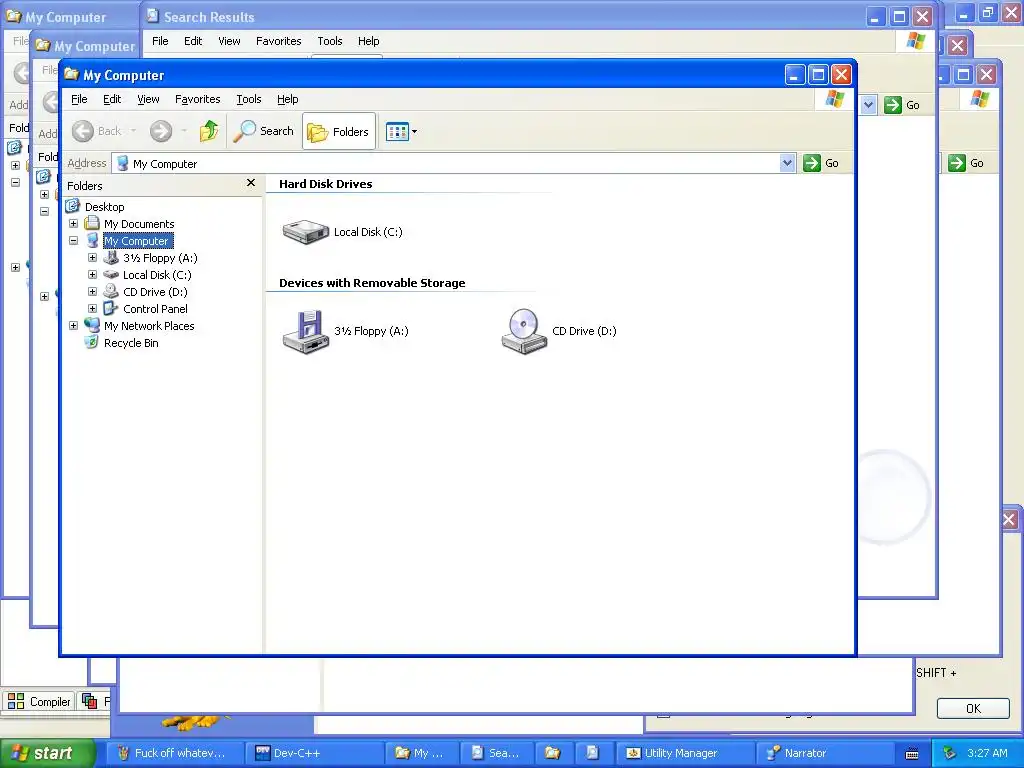Open Tools menu in Search Results window
1024x768 pixels.
[x=330, y=41]
